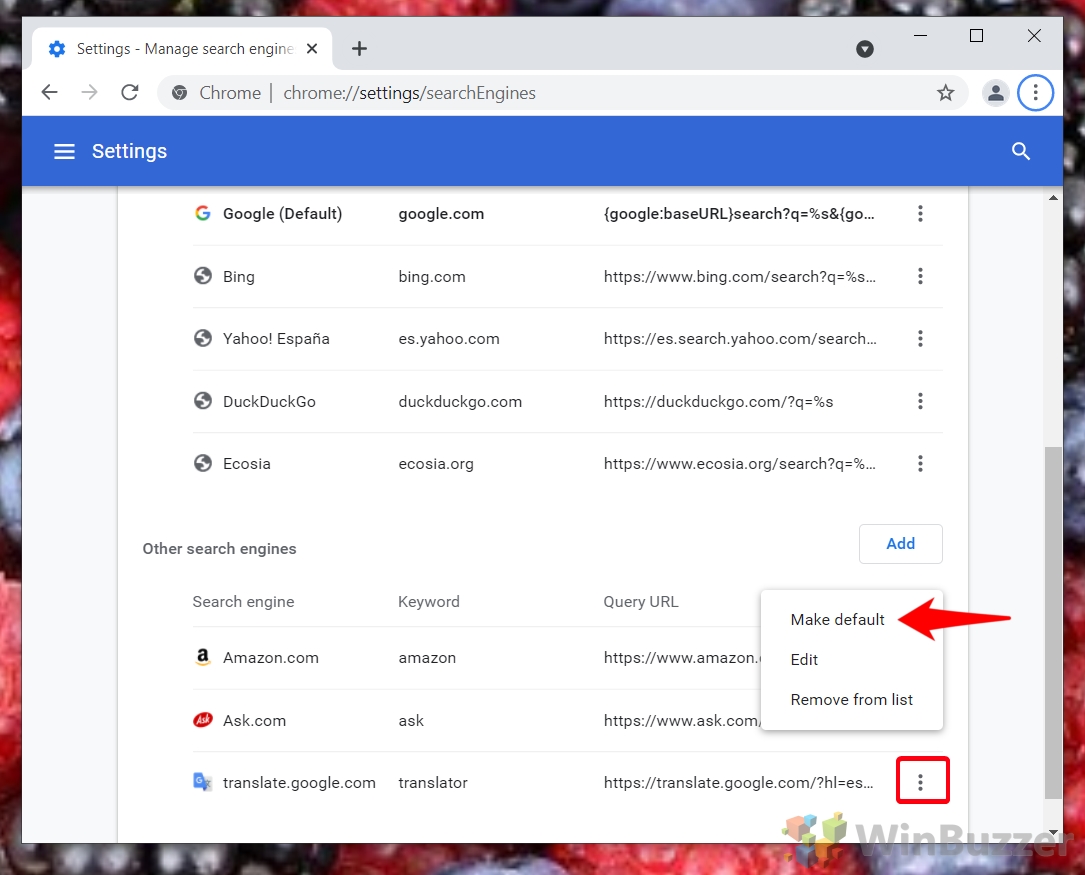
Task: Click the Other search engines heading
Action: click(x=219, y=549)
